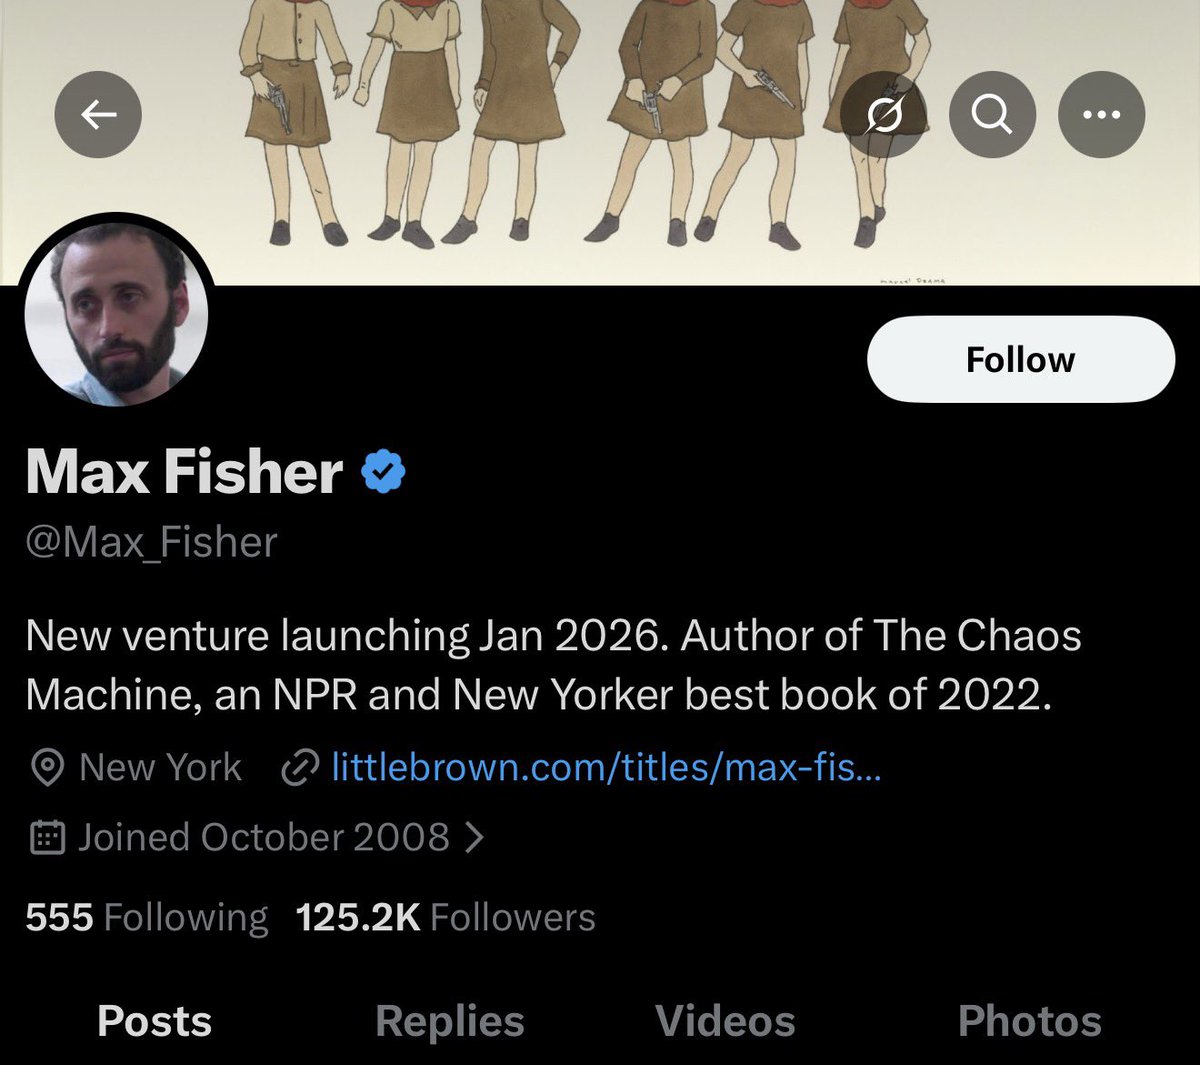
Task: Switch to the Posts tab
Action: [154, 1021]
